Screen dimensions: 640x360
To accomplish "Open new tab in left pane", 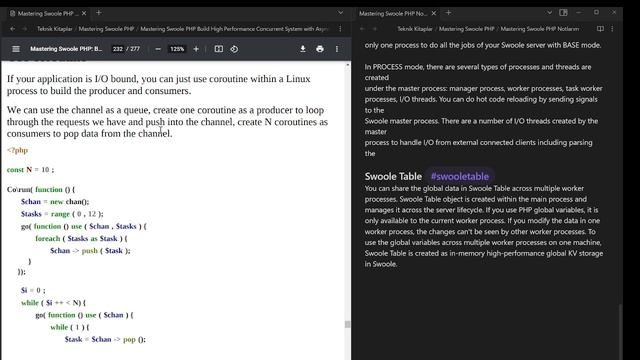I will 98,13.
